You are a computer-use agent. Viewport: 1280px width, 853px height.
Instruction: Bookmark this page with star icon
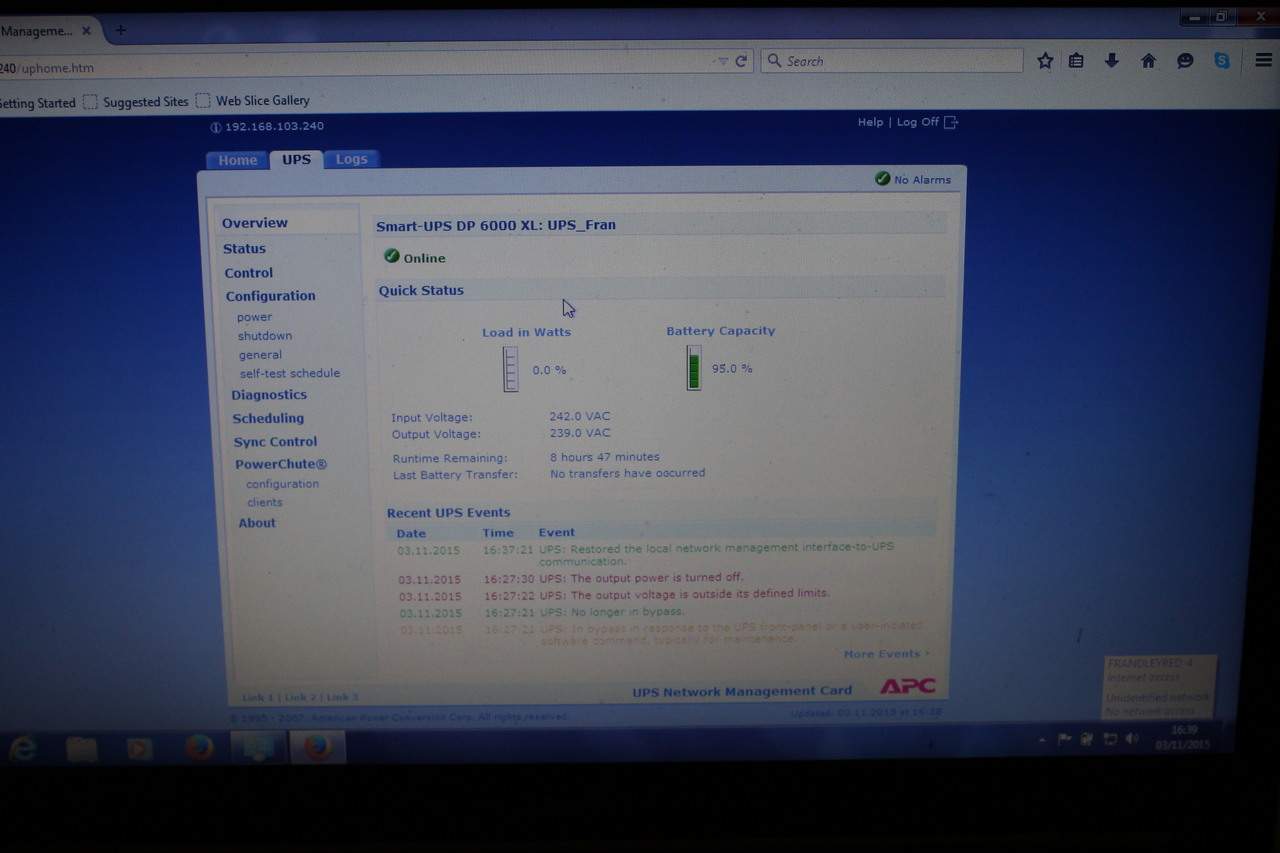1045,61
